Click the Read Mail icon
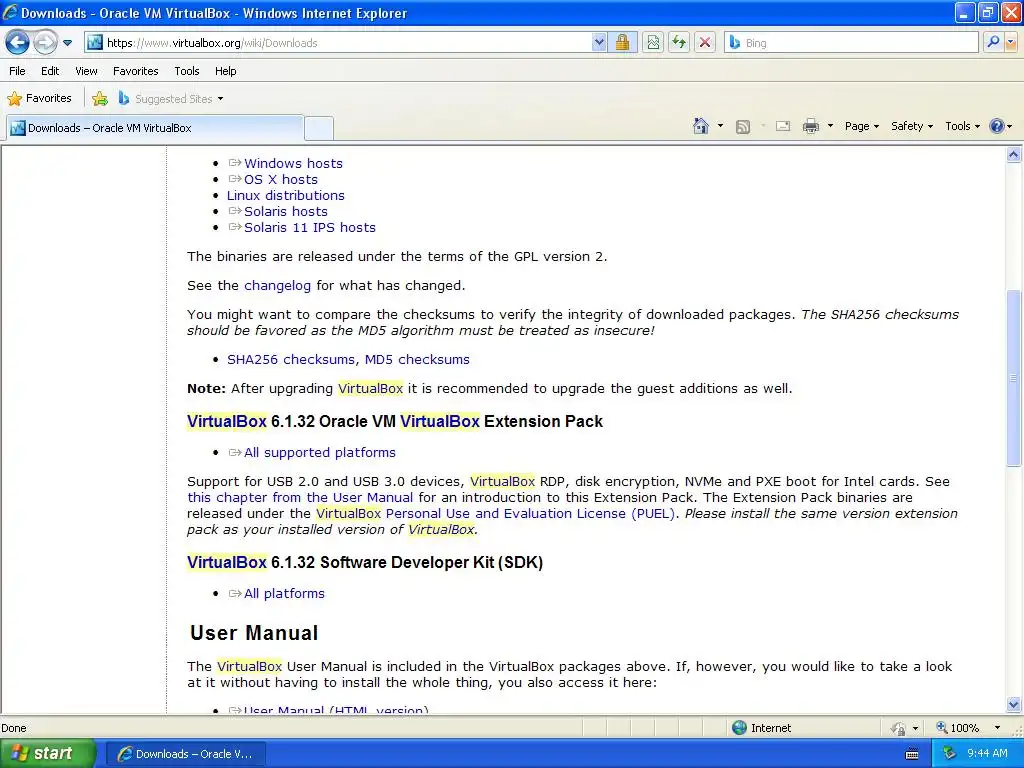The image size is (1024, 768). click(x=783, y=126)
